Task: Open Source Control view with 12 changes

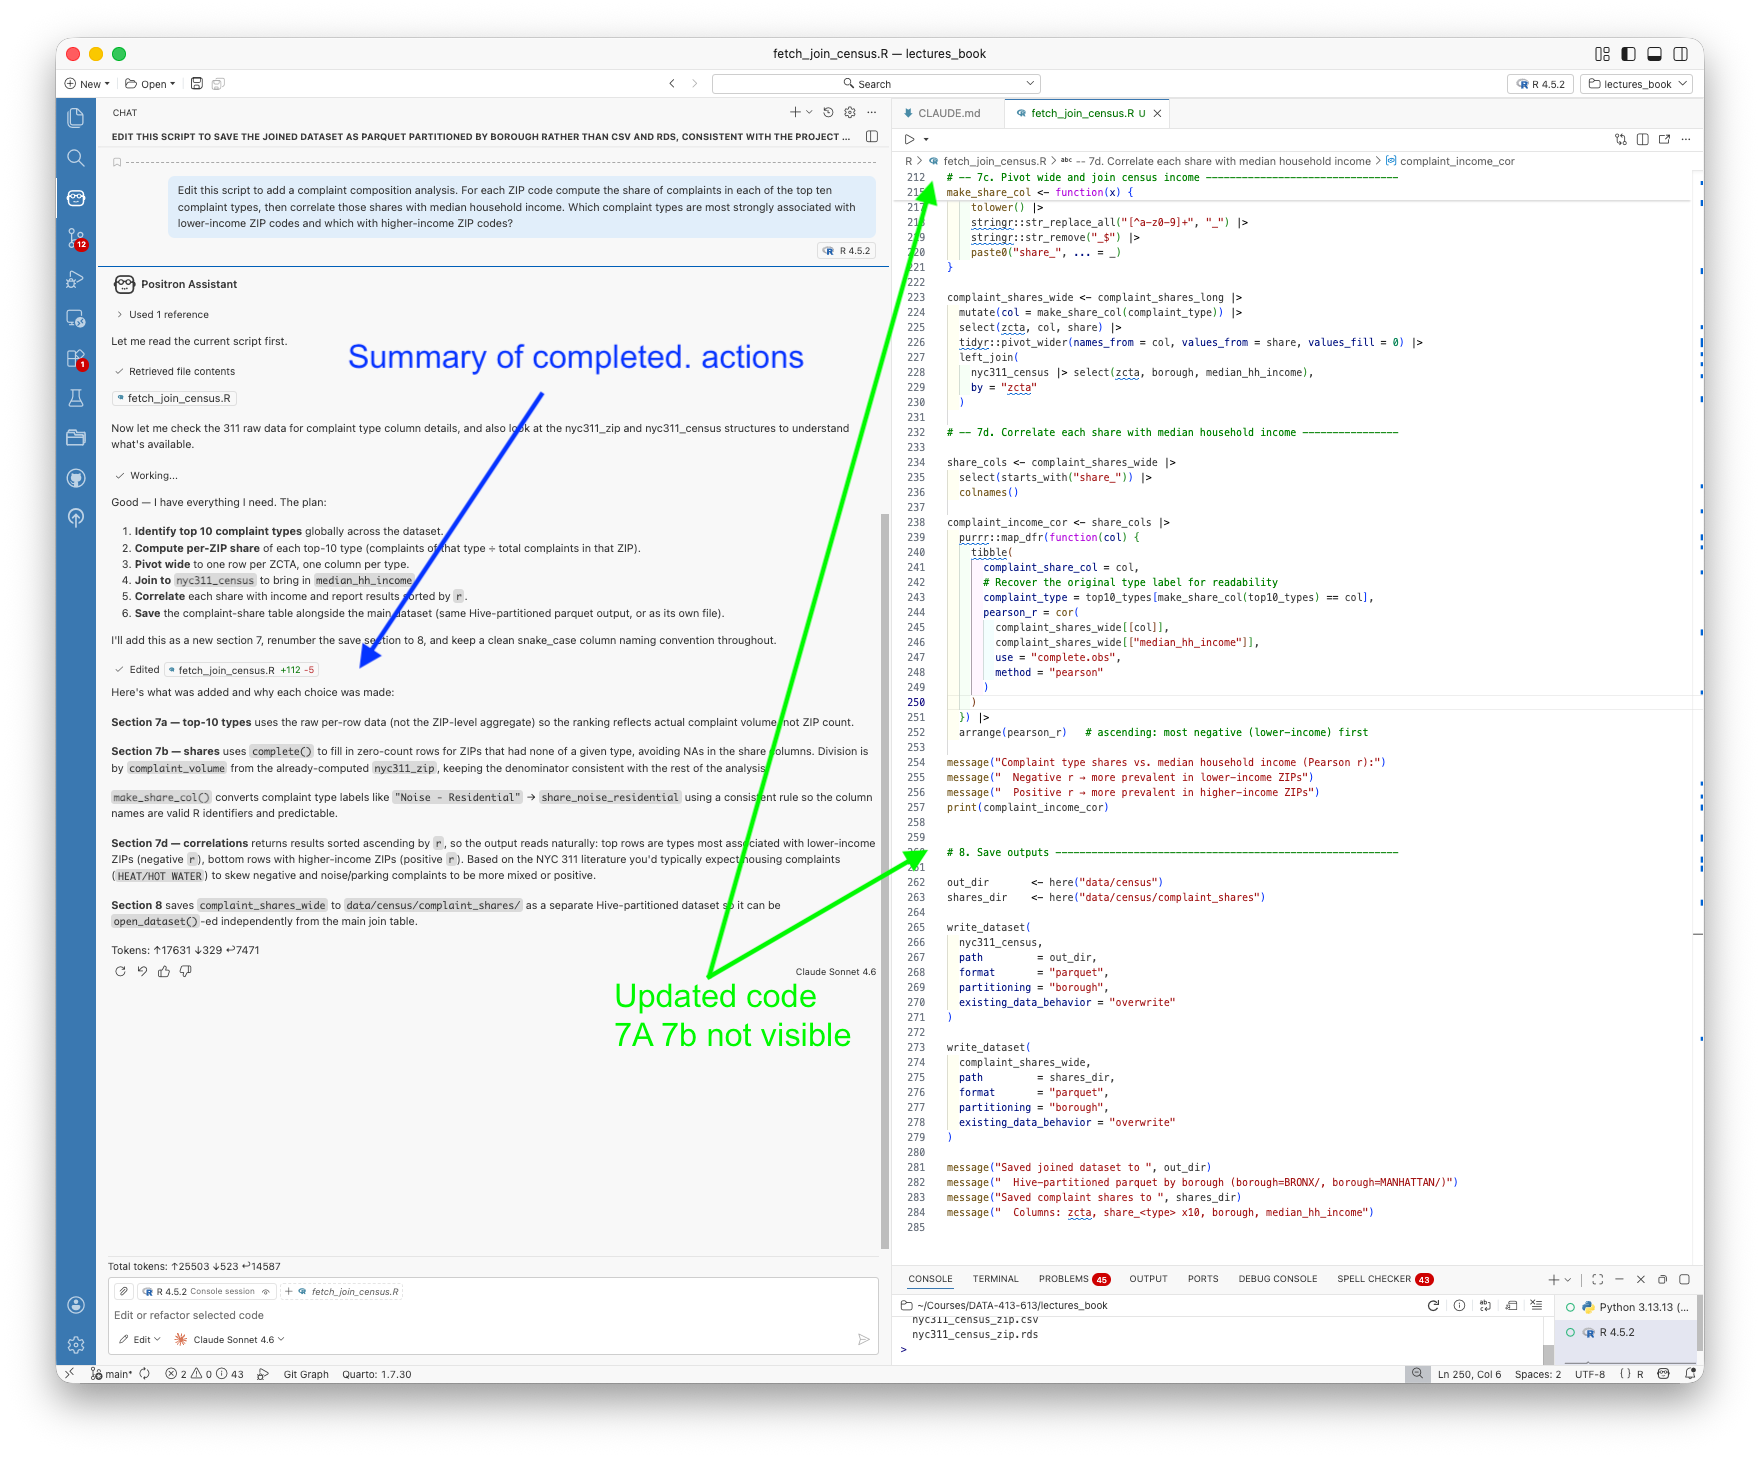Action: (76, 238)
